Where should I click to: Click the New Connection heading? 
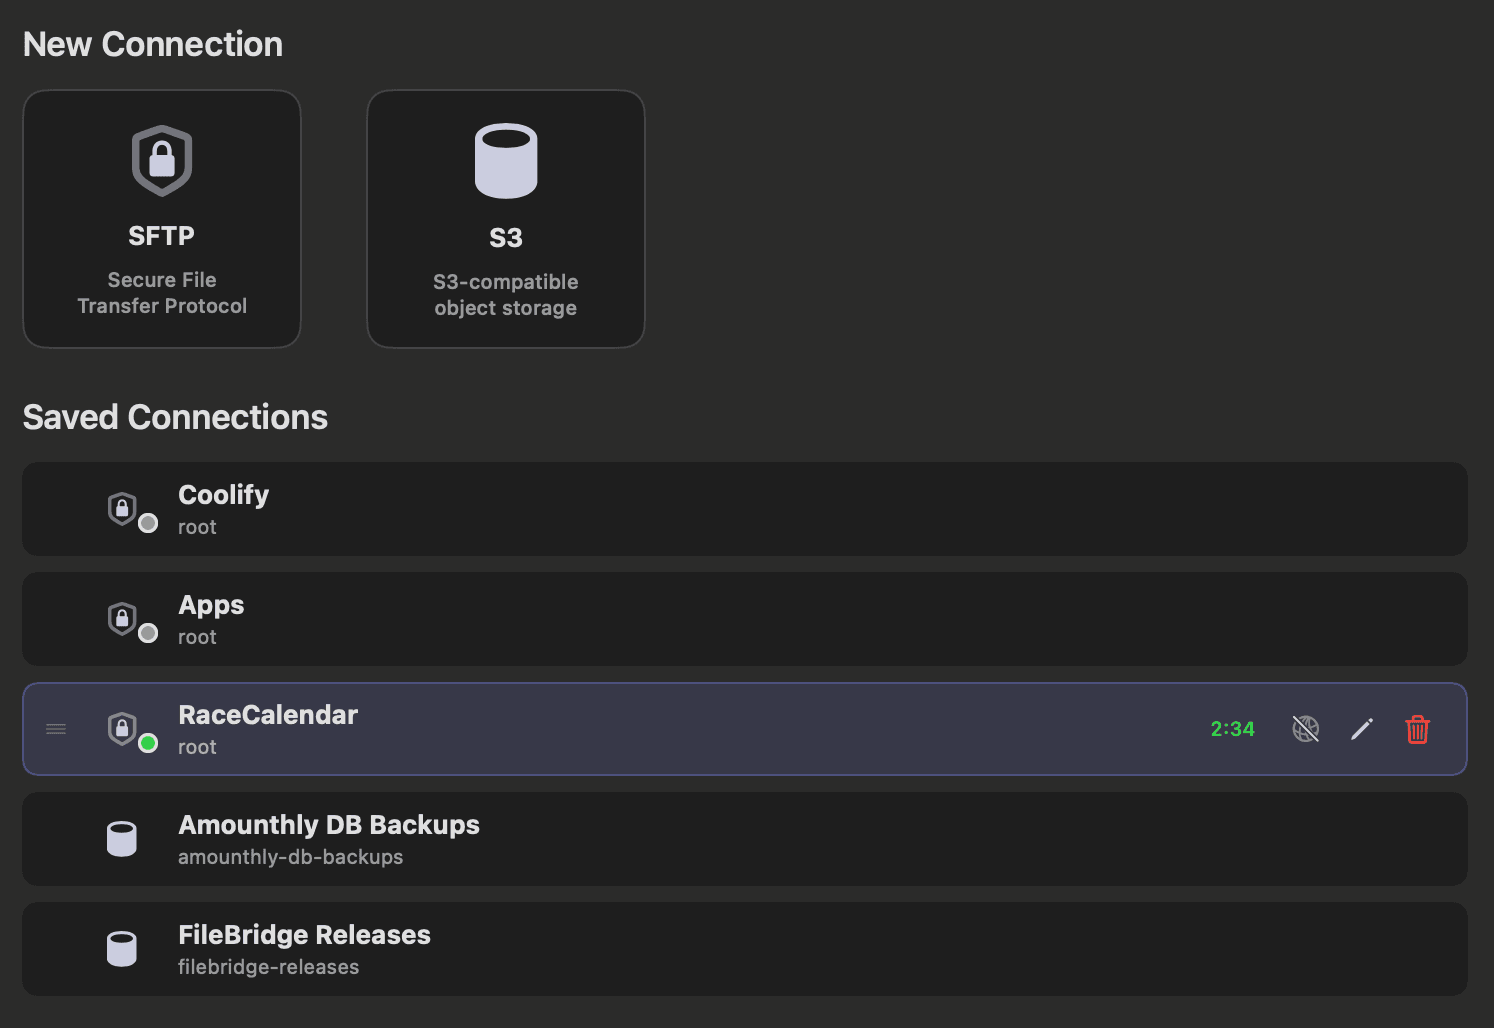pyautogui.click(x=153, y=44)
